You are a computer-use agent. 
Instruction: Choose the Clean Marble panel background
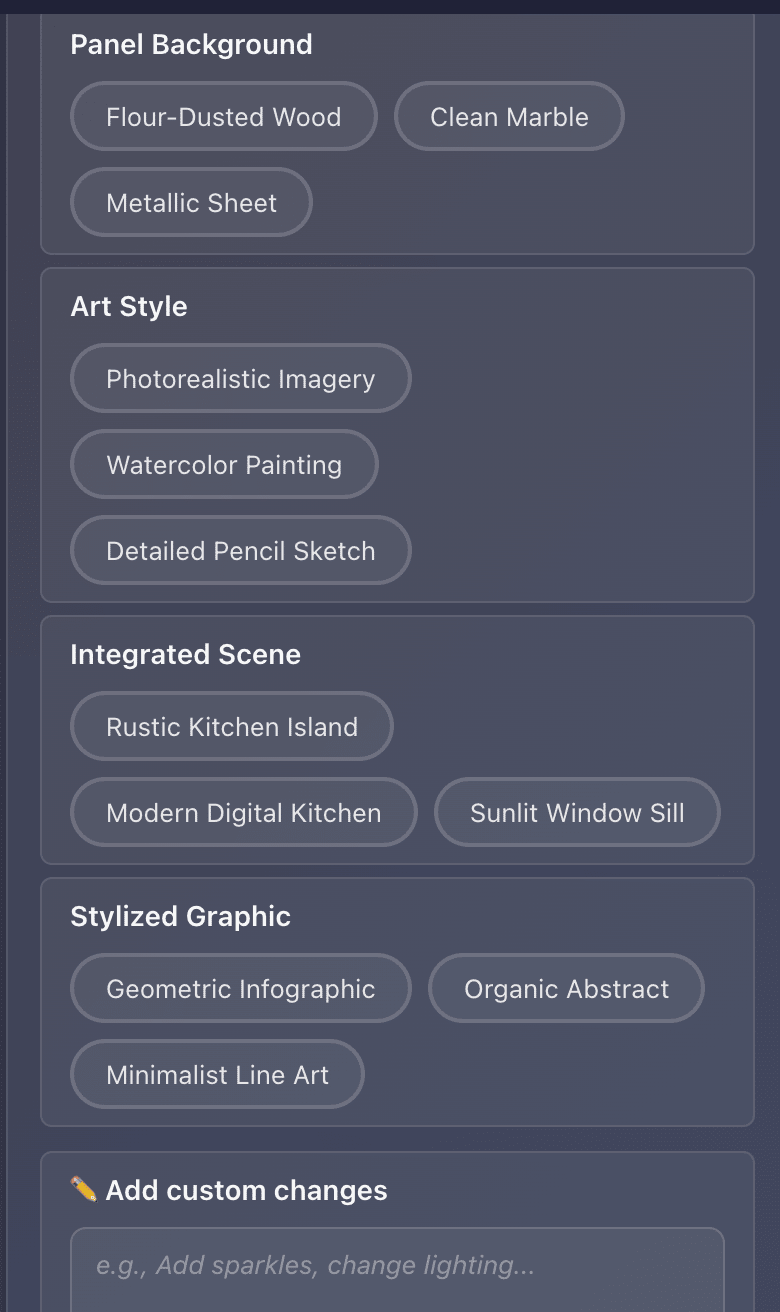[x=509, y=117]
